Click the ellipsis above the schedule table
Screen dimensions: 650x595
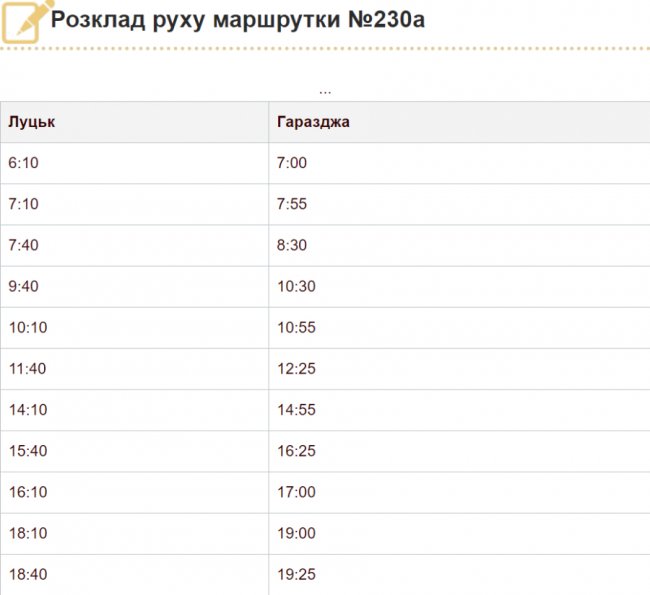pos(325,91)
